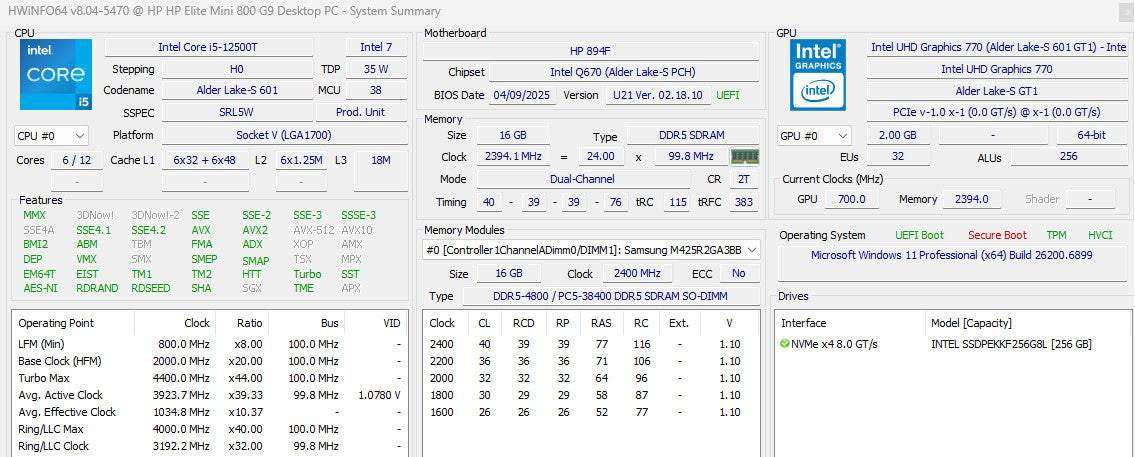Click the Model [Capacity] column header
Viewport: 1135px width, 457px height.
click(x=1029, y=323)
